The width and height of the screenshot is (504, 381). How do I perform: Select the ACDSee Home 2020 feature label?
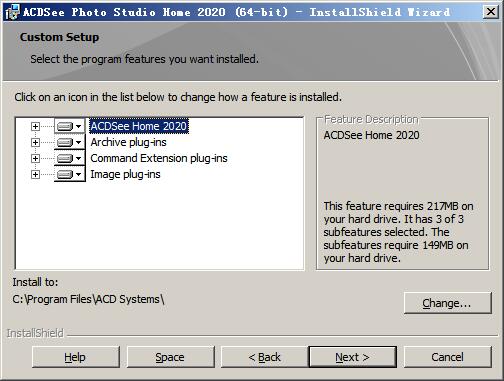coord(139,126)
